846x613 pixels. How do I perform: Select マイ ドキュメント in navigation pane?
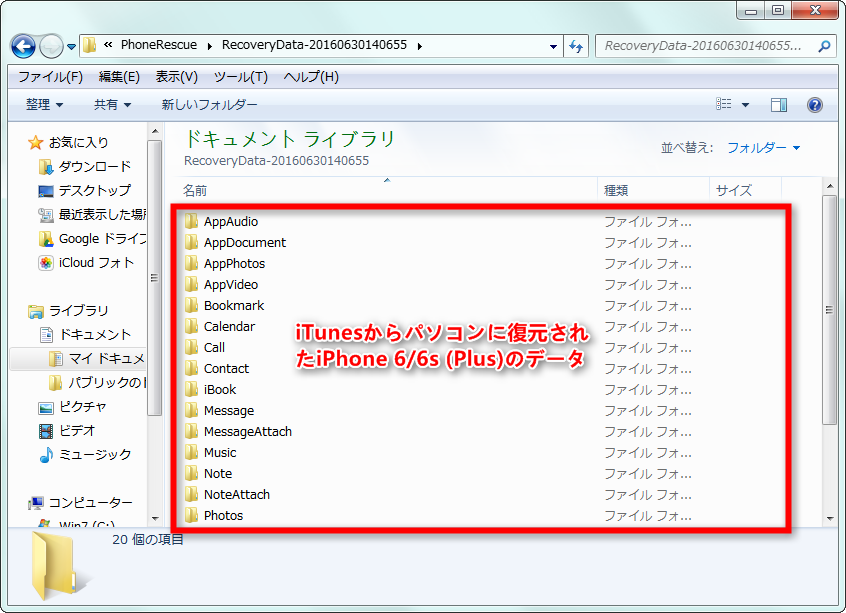pyautogui.click(x=107, y=359)
